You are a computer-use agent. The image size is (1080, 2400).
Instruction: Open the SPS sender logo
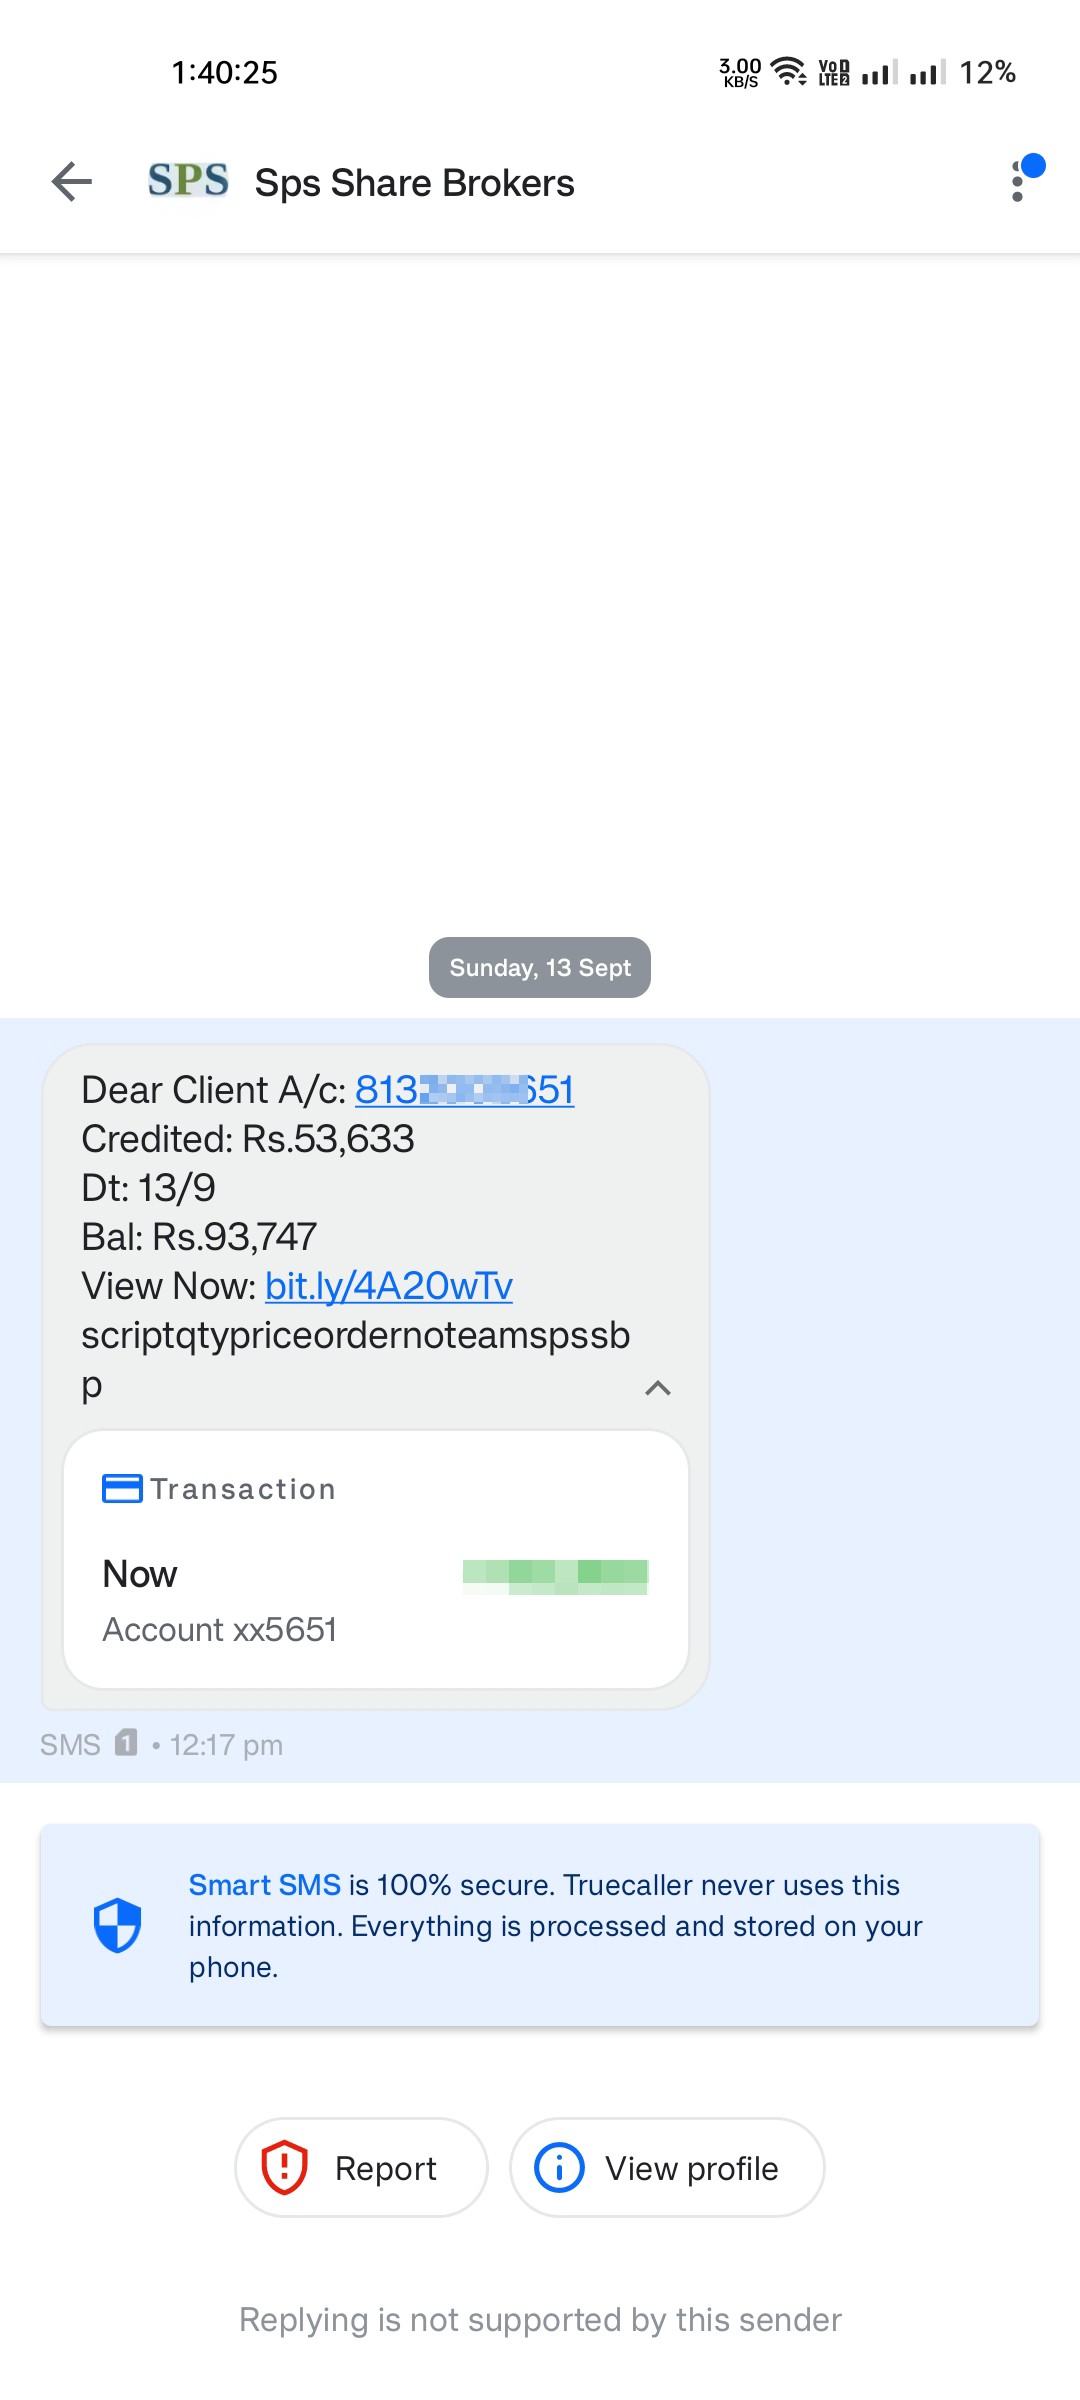coord(188,181)
